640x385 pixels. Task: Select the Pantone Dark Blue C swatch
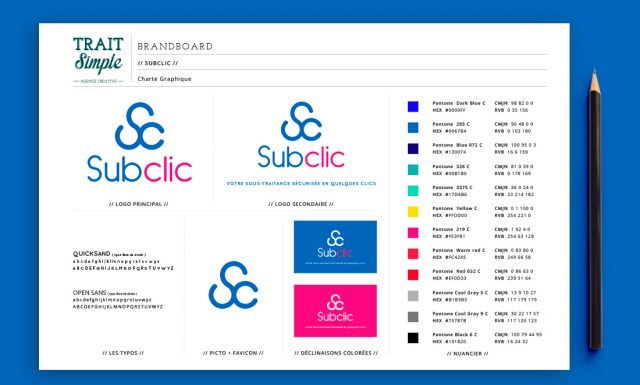(413, 107)
